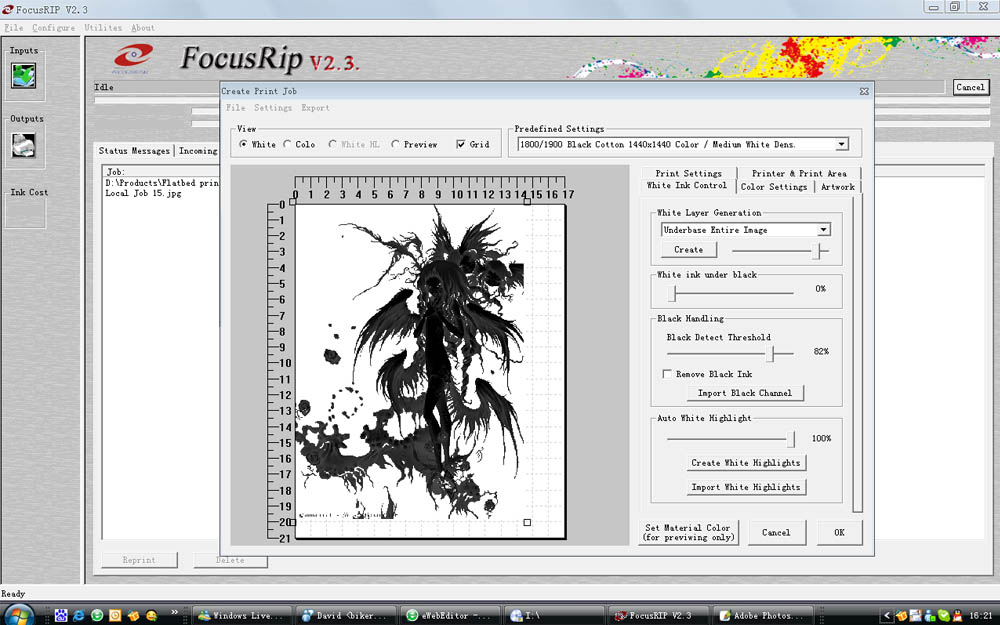
Task: Select Colo view radio button
Action: click(x=288, y=144)
